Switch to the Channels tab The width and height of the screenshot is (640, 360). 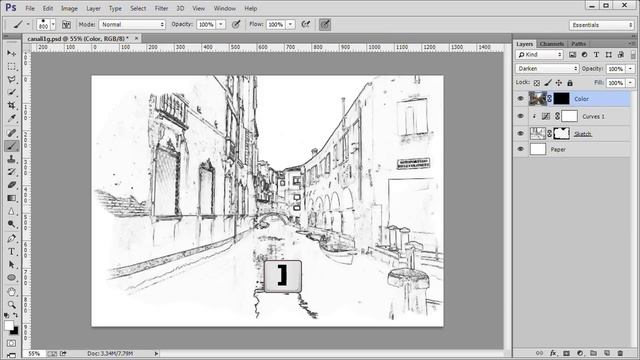point(551,44)
